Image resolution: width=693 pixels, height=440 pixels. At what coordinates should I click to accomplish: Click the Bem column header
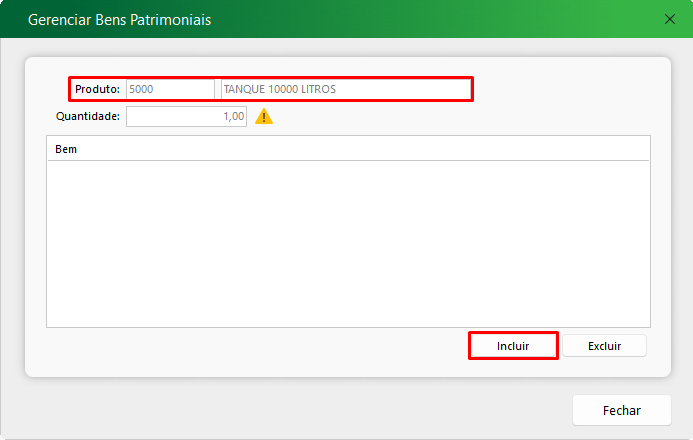(x=66, y=149)
